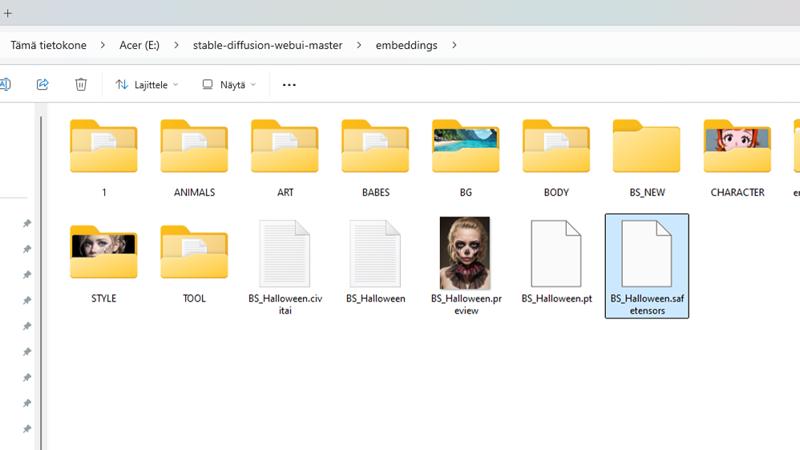Select the BS_Halloween.pt file
The height and width of the screenshot is (450, 800).
[x=556, y=262]
